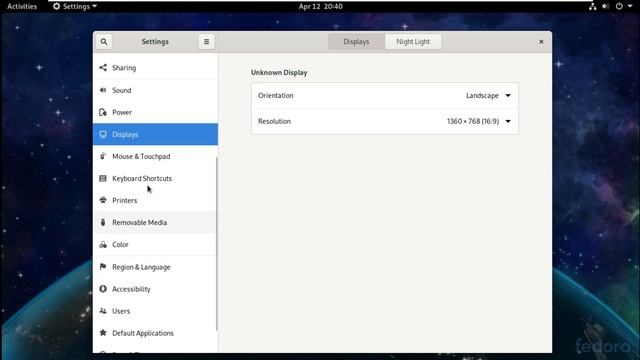Open the settings search magnifier button
Image resolution: width=640 pixels, height=360 pixels.
[x=104, y=42]
